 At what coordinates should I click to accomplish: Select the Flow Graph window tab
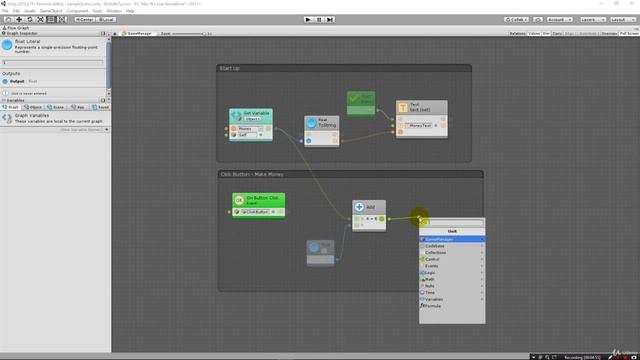(16, 28)
